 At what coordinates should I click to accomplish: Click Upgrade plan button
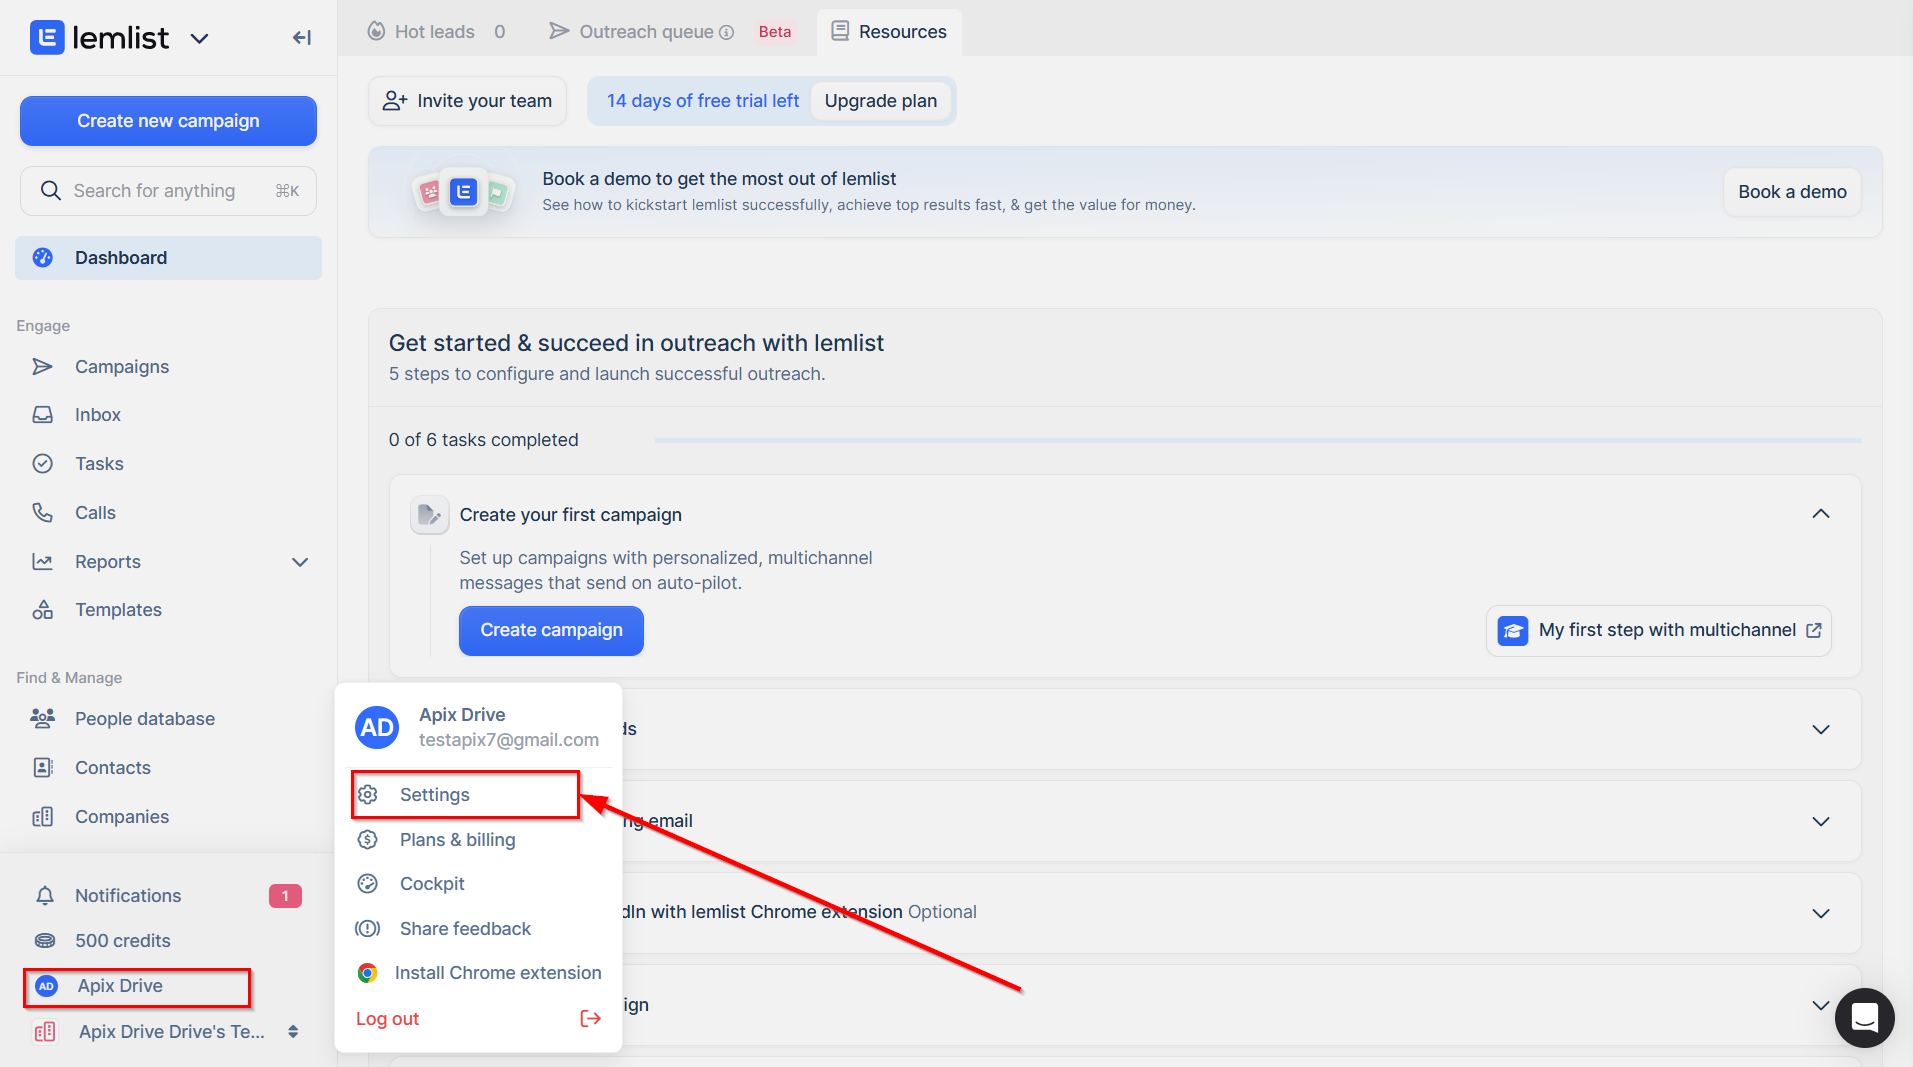pos(881,101)
